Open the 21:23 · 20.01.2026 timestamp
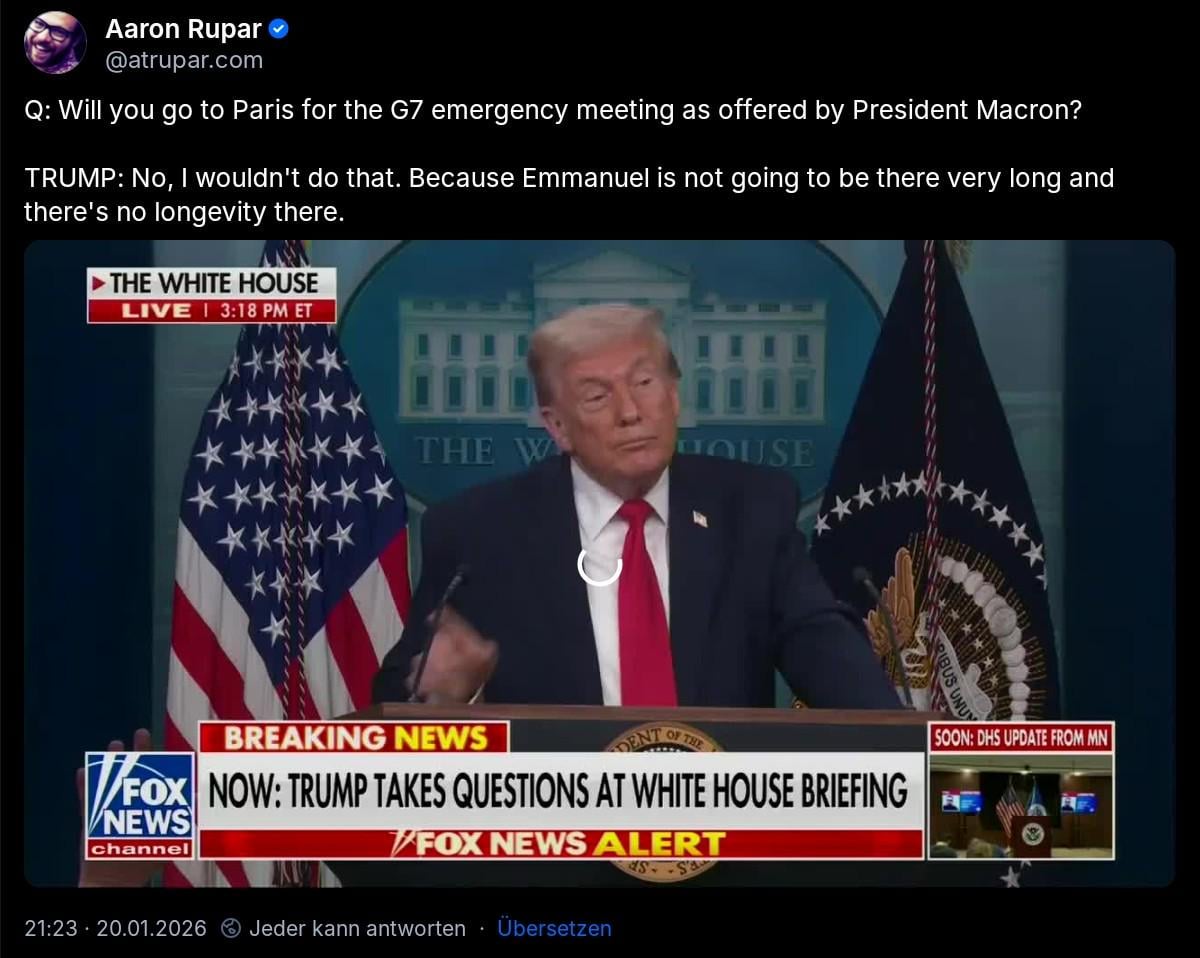The image size is (1200, 958). [x=116, y=929]
